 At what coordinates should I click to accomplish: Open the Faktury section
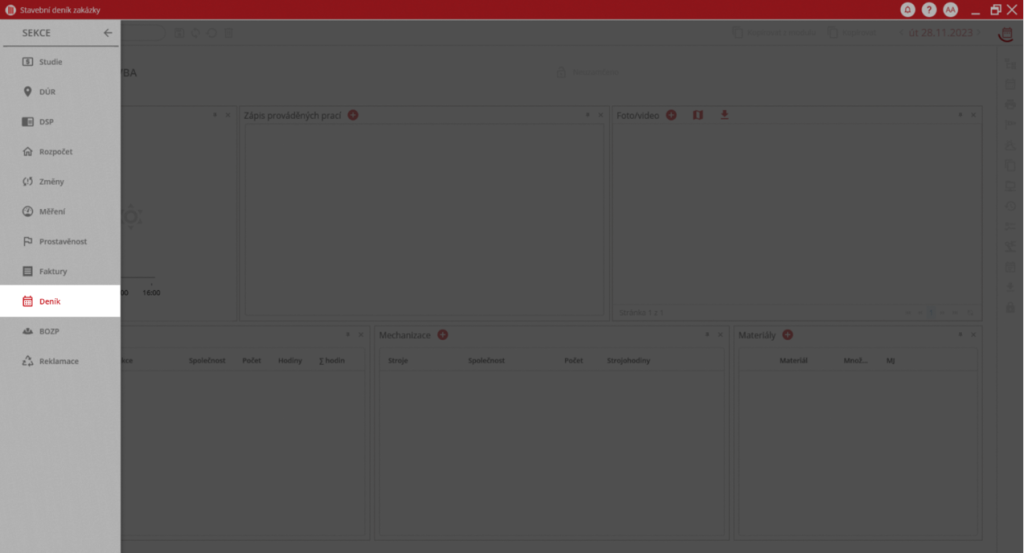point(53,271)
